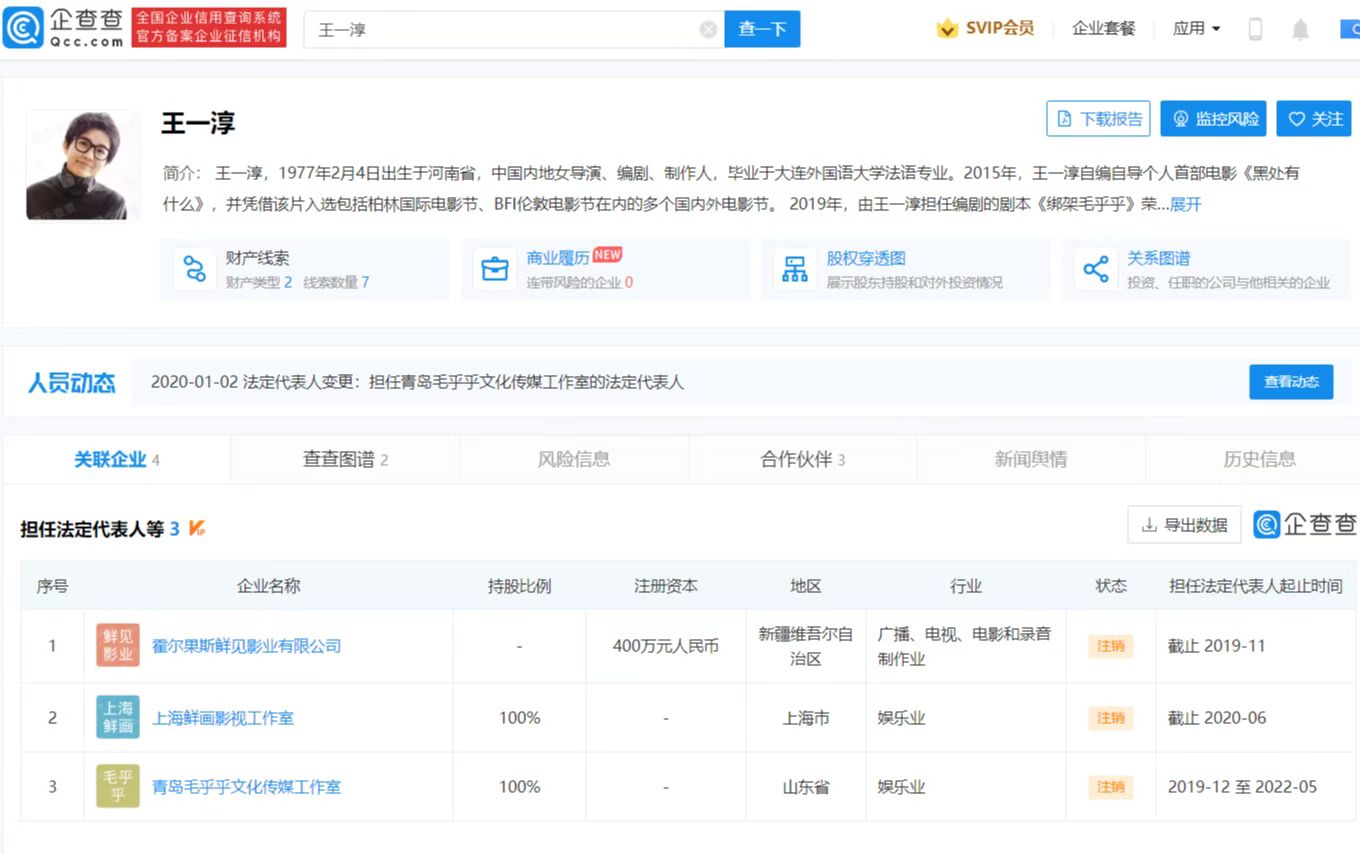Click the 毛乎乎 company logo
1360x854 pixels.
click(118, 786)
